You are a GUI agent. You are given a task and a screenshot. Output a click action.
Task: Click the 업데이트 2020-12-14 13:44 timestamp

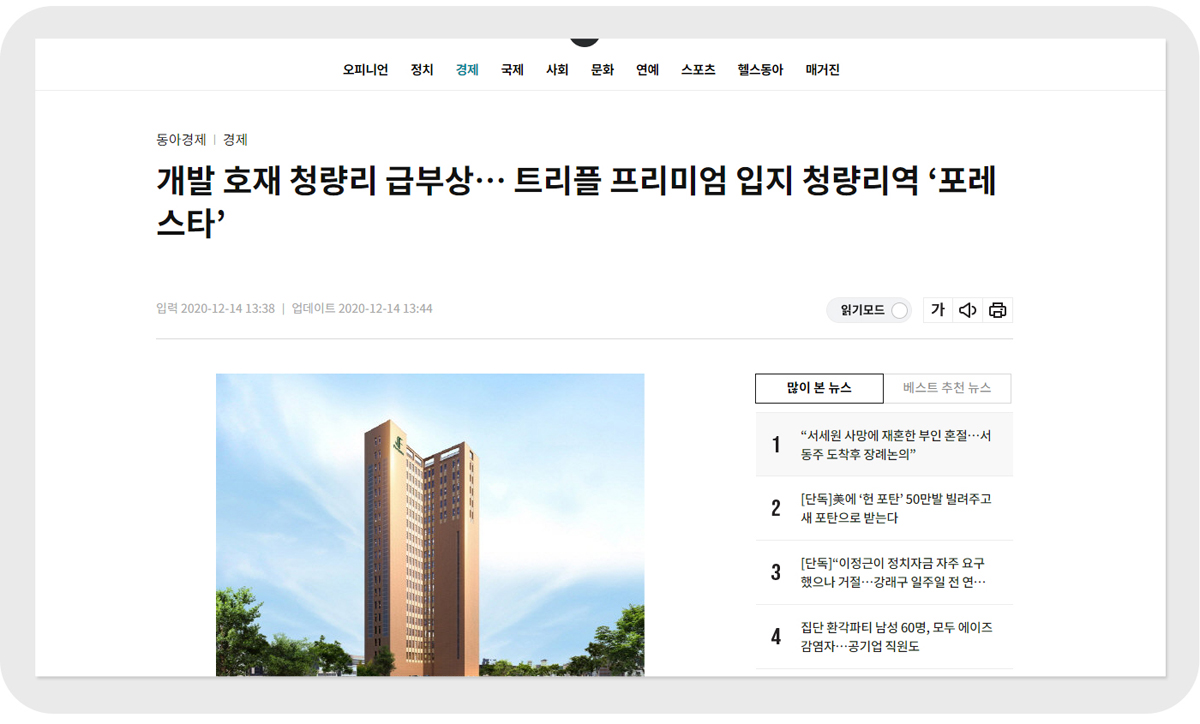pyautogui.click(x=362, y=309)
